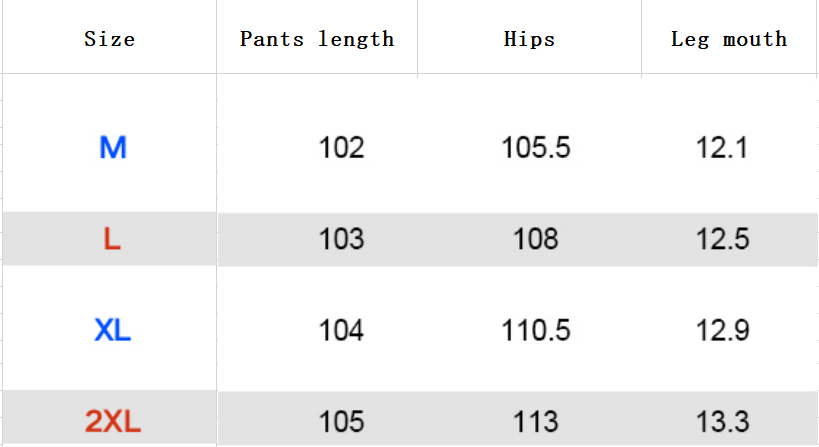Select the red L size cell

coord(112,239)
